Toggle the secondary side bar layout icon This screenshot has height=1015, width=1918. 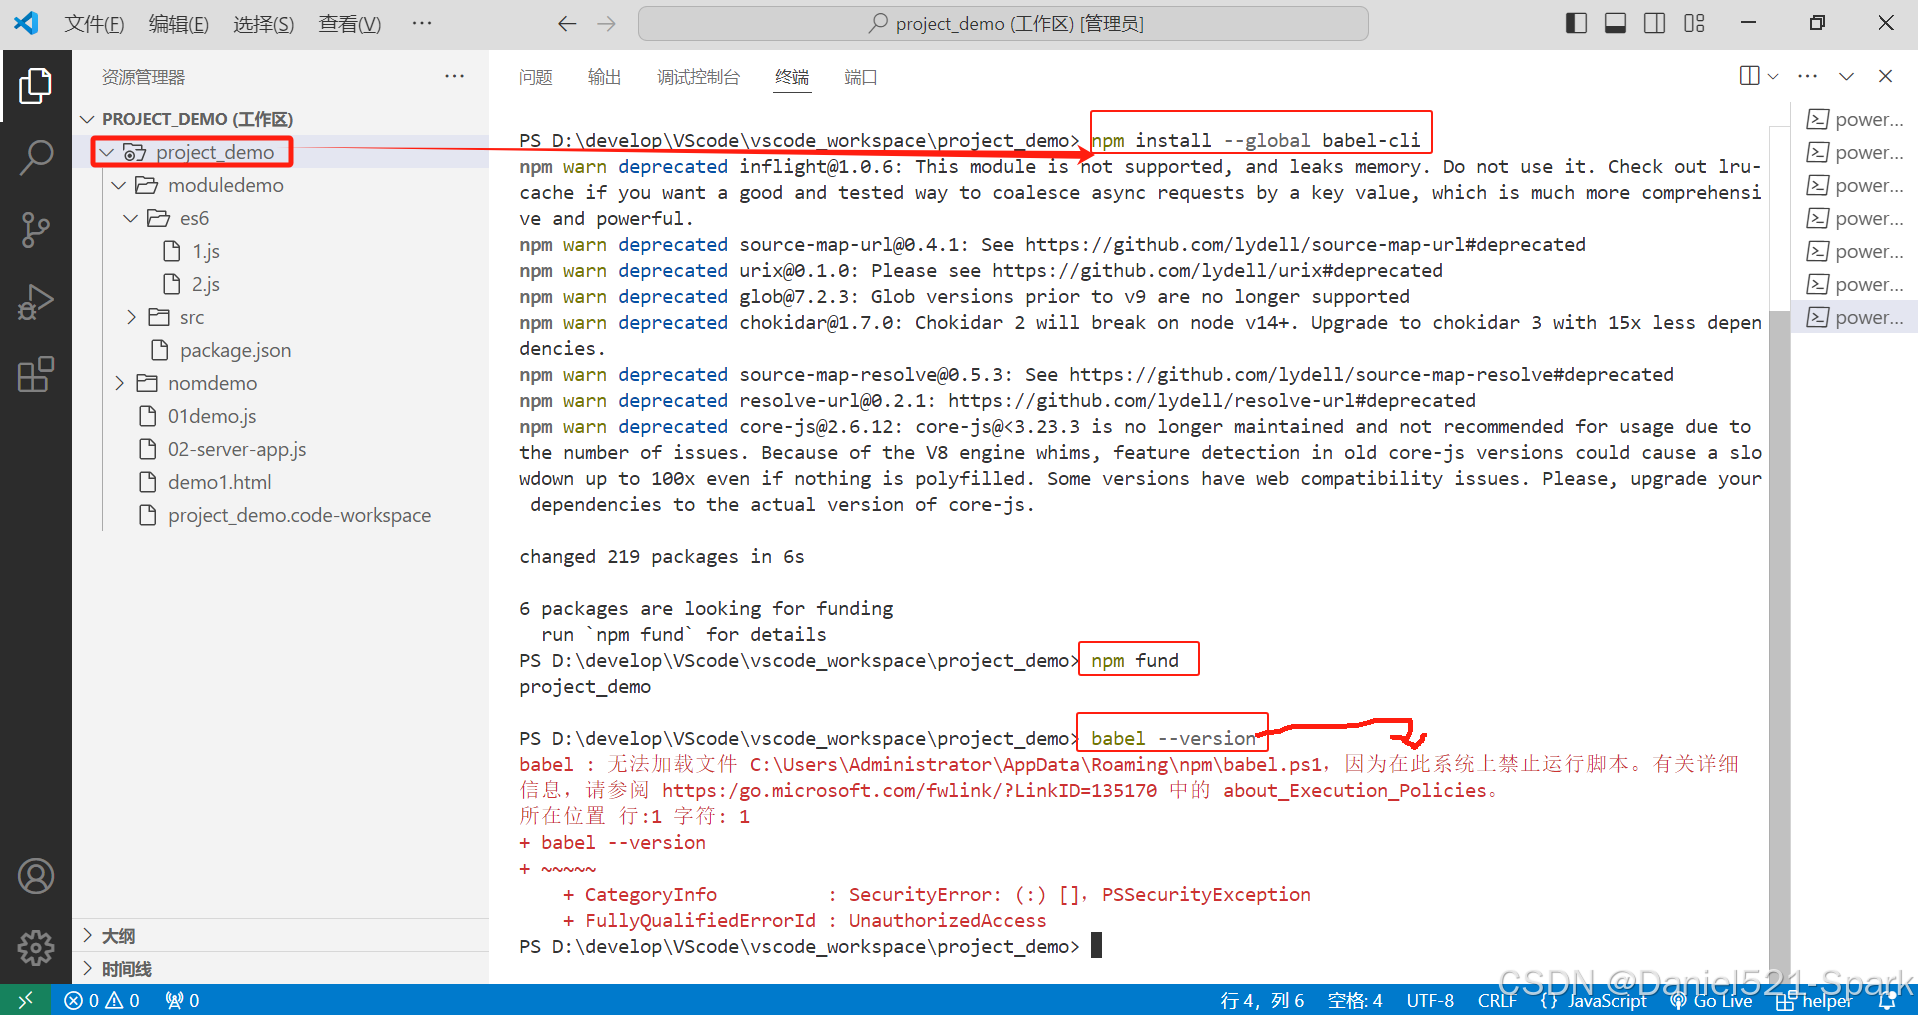click(x=1654, y=23)
